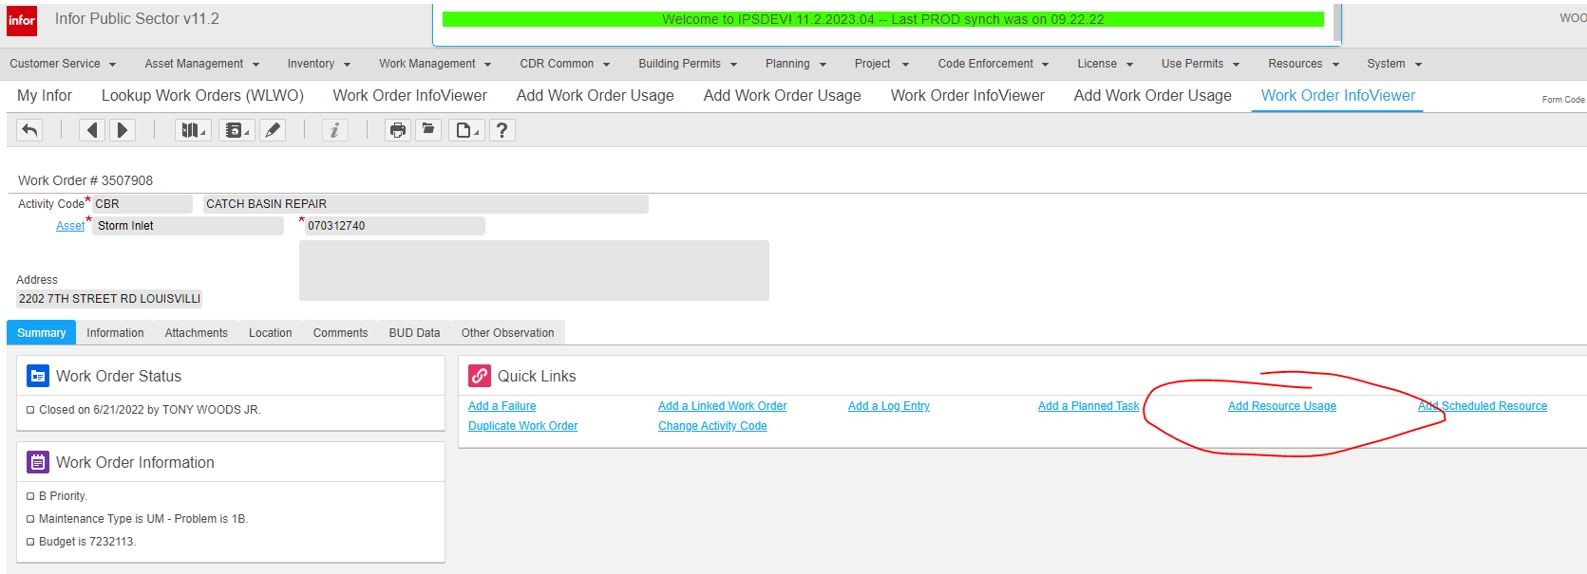Click the question mark help icon

pyautogui.click(x=502, y=130)
